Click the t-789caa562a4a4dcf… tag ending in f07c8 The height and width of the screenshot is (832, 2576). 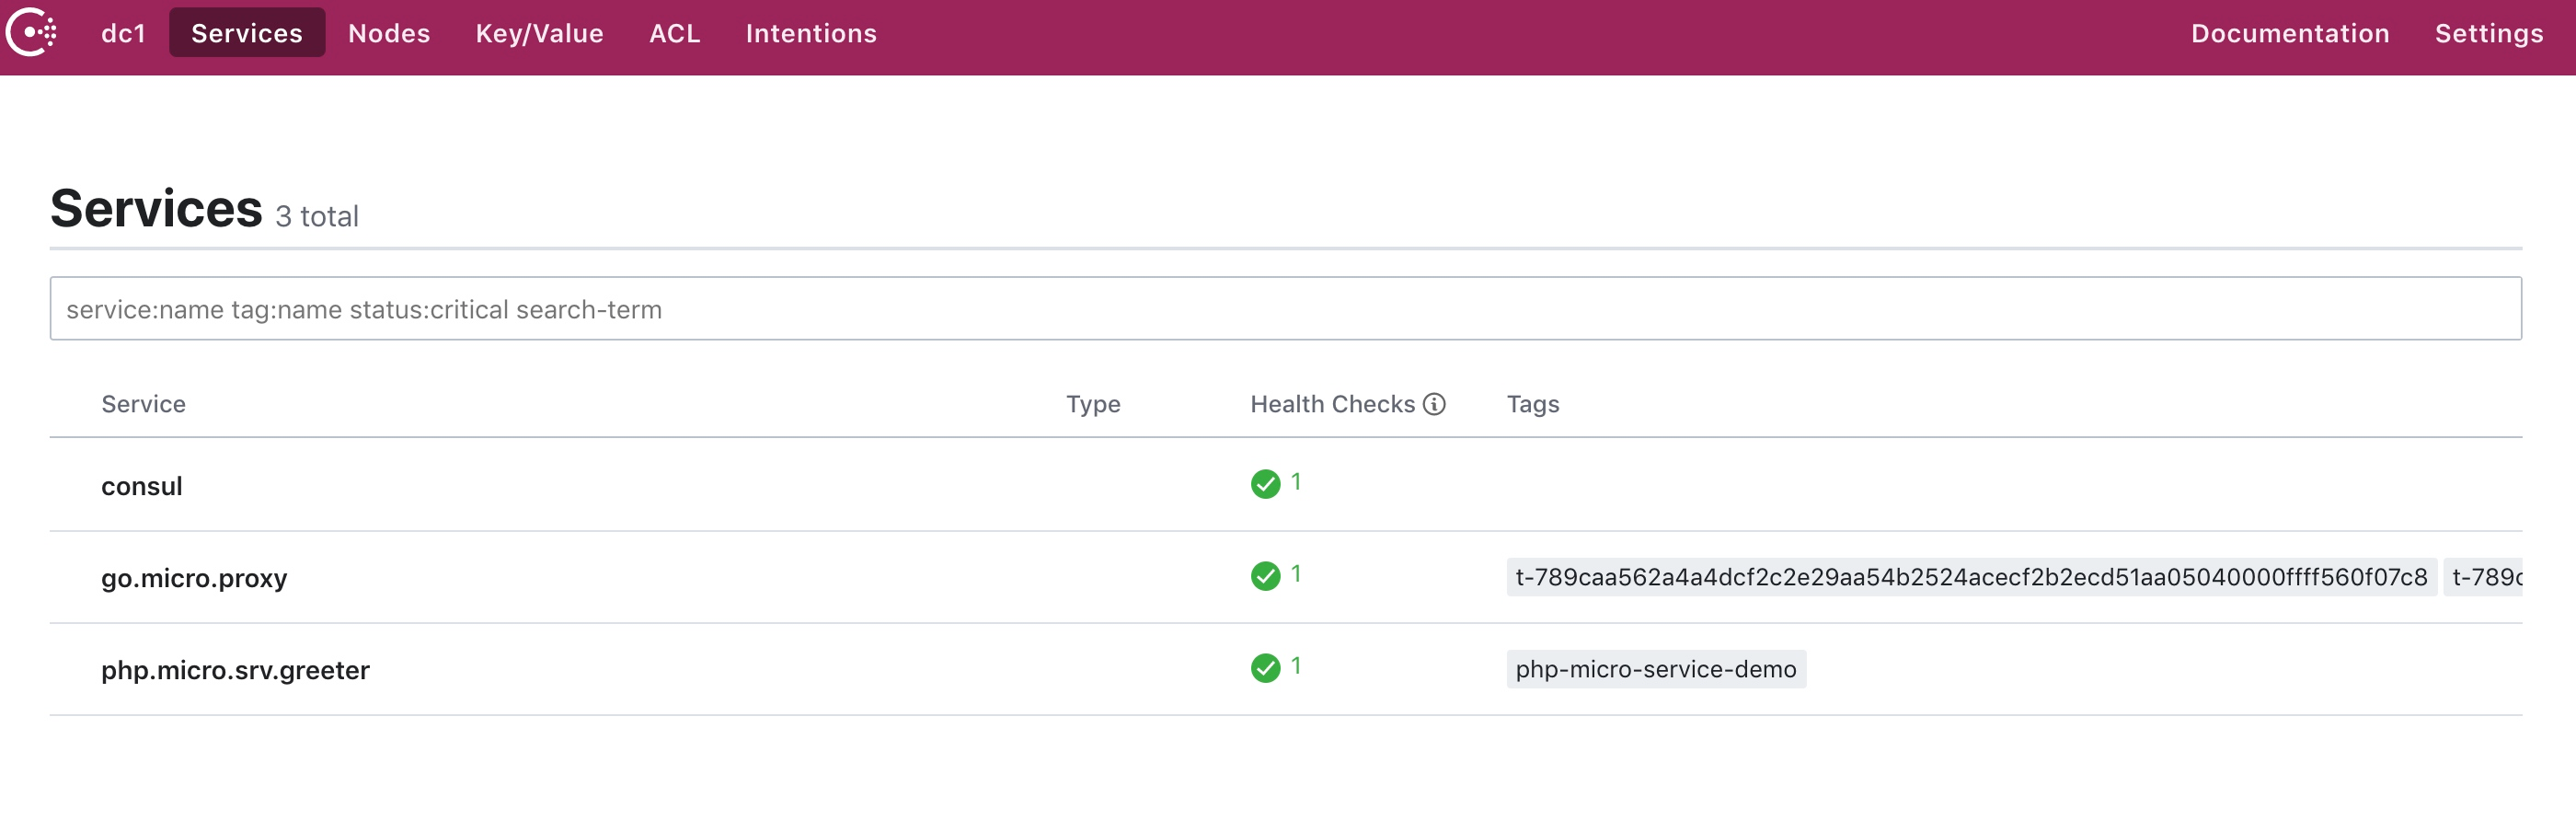(1970, 577)
